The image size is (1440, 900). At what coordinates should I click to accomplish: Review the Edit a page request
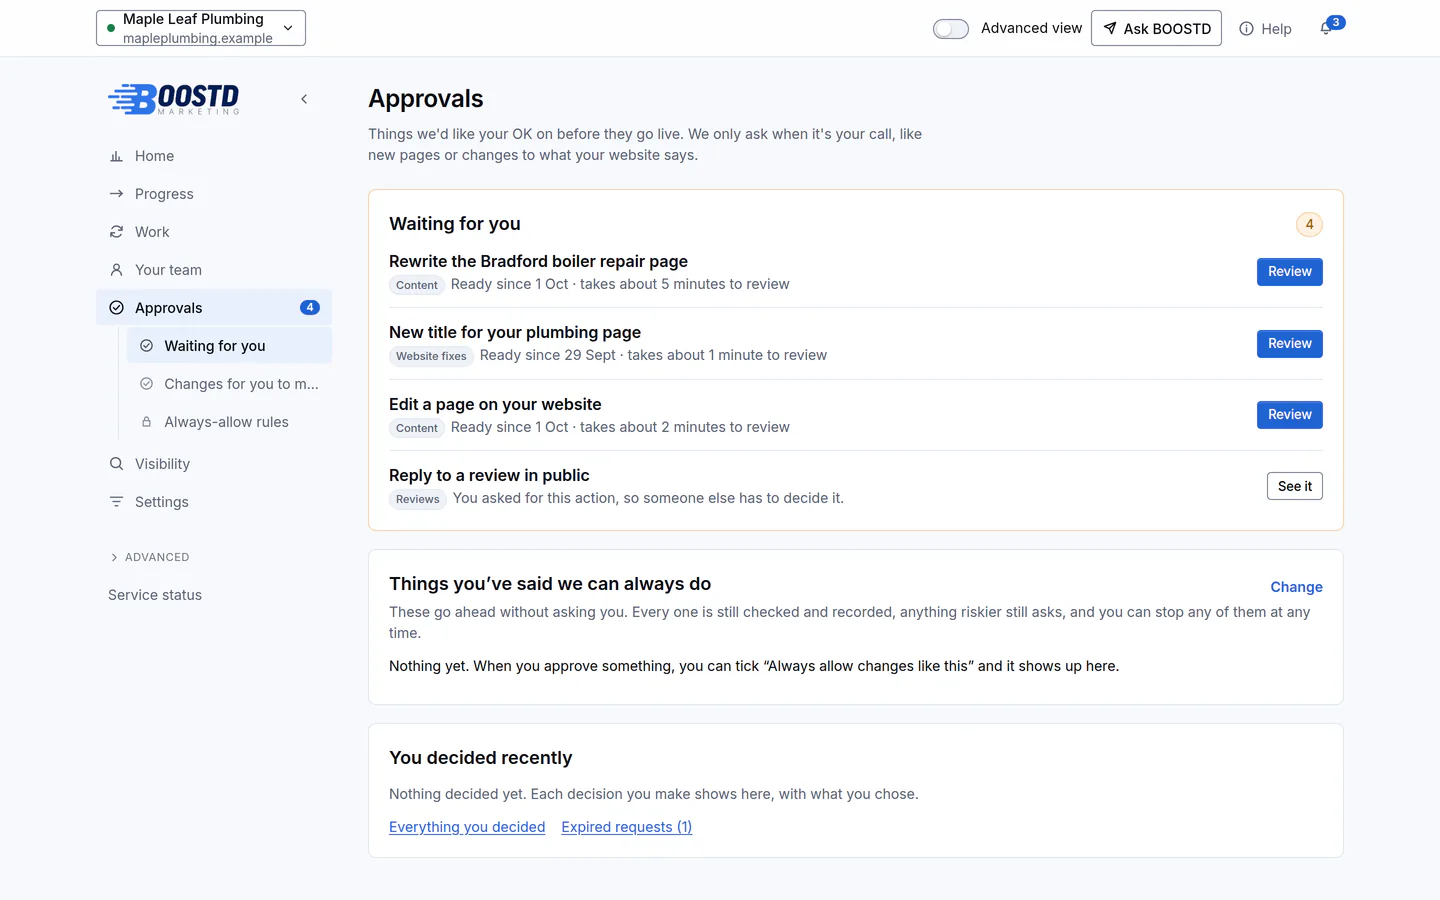point(1289,415)
